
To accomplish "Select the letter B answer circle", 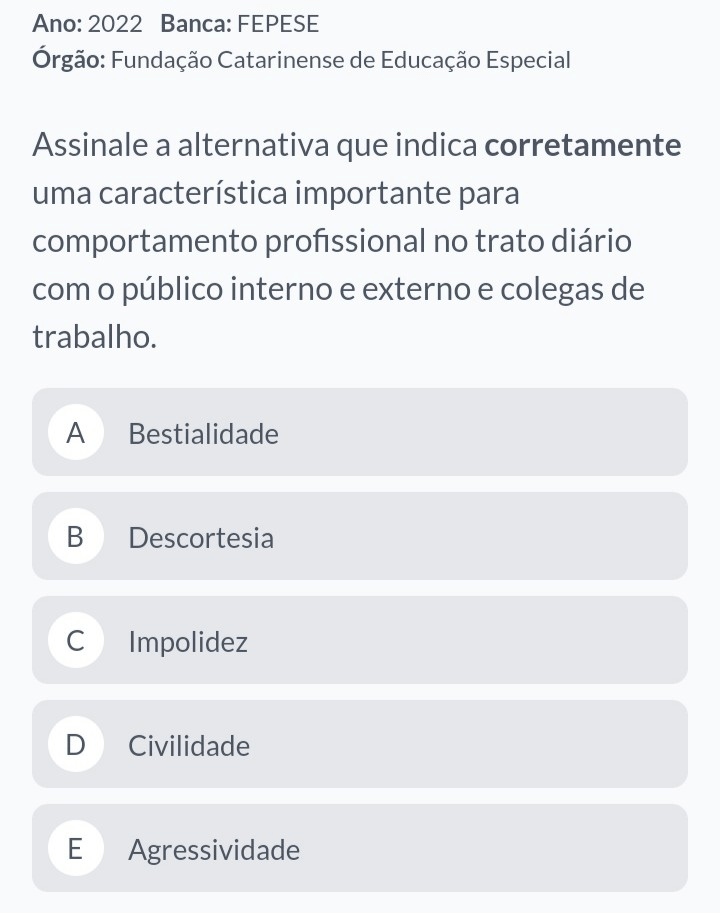I will (75, 537).
